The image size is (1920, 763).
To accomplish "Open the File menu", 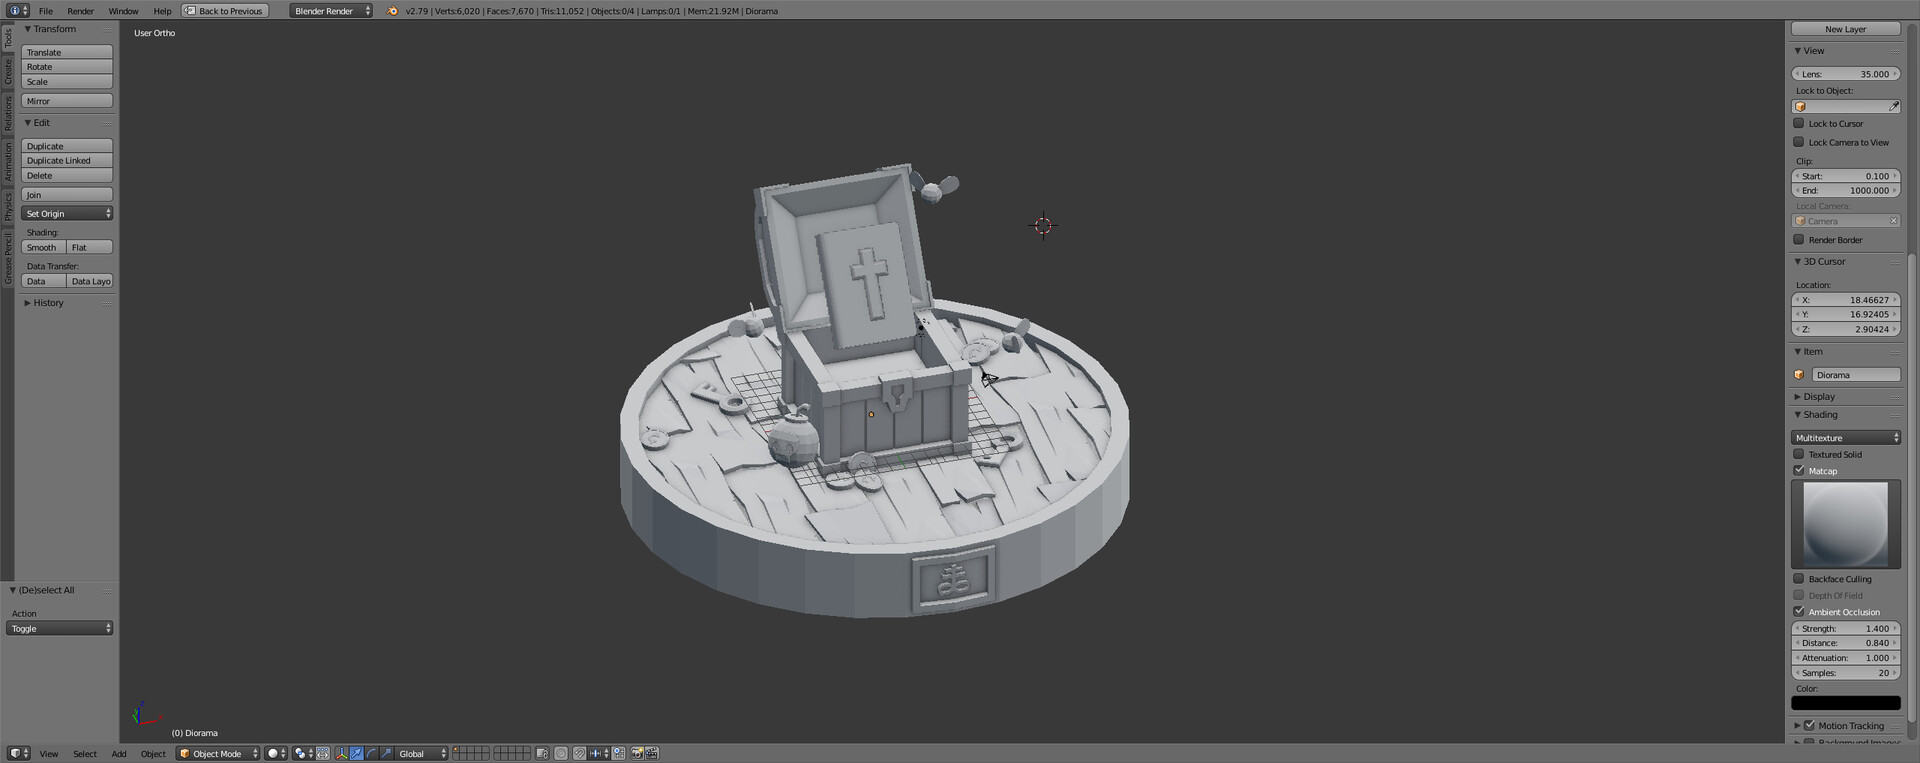I will point(46,11).
